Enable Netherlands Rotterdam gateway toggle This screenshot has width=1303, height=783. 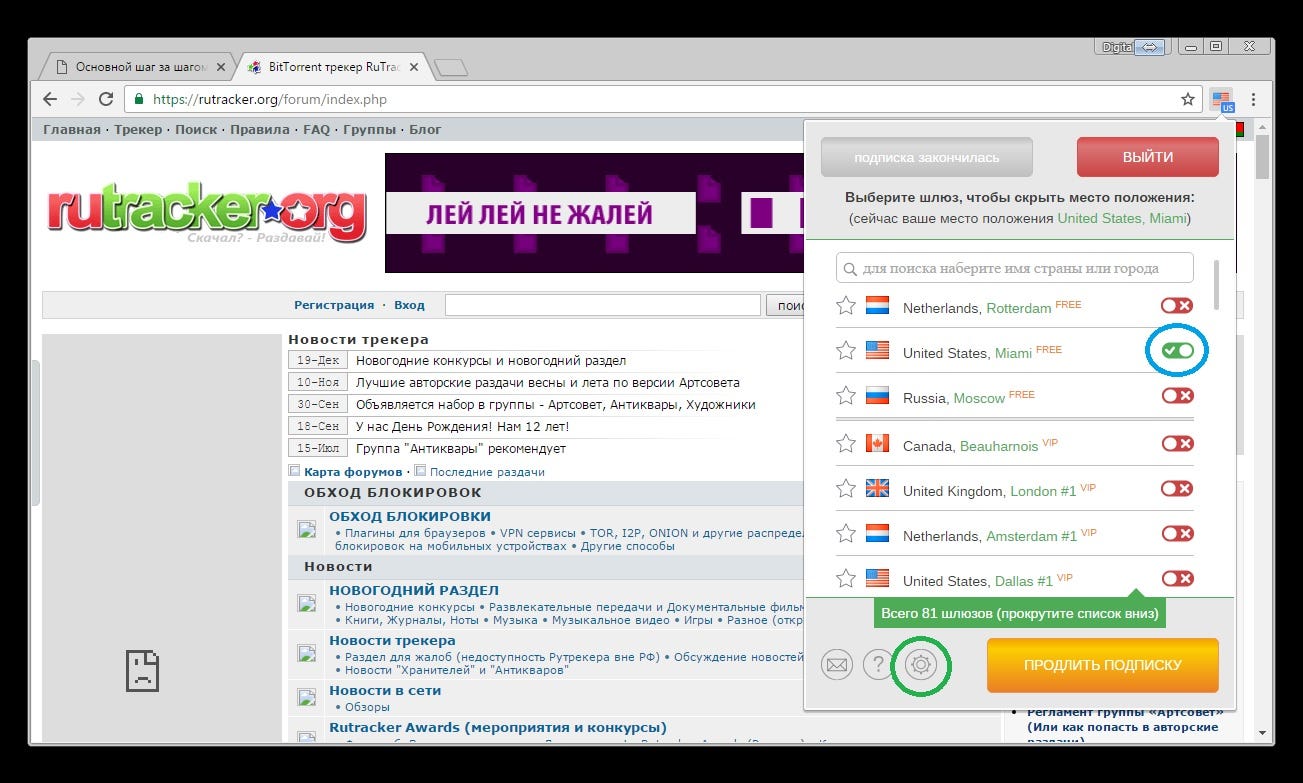(x=1177, y=306)
